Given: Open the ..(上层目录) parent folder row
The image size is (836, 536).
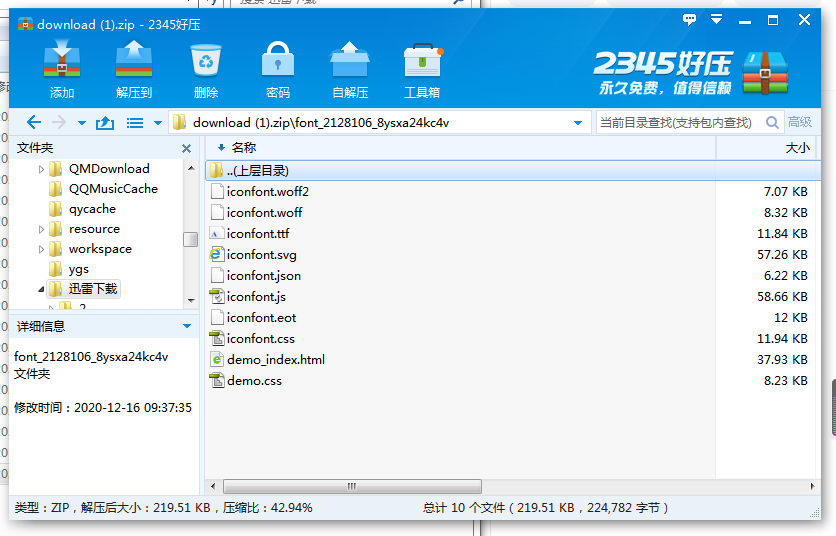Looking at the screenshot, I should [512, 171].
